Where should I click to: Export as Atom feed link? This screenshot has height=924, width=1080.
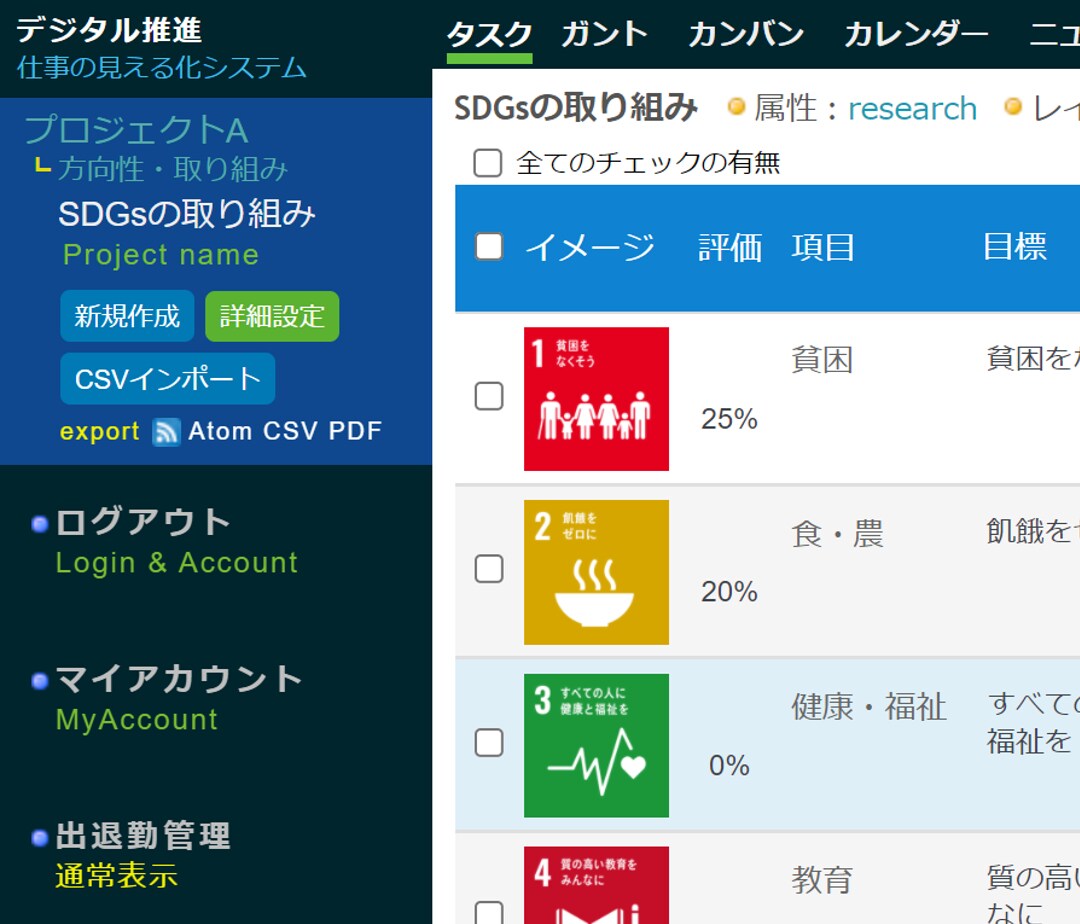tap(220, 431)
